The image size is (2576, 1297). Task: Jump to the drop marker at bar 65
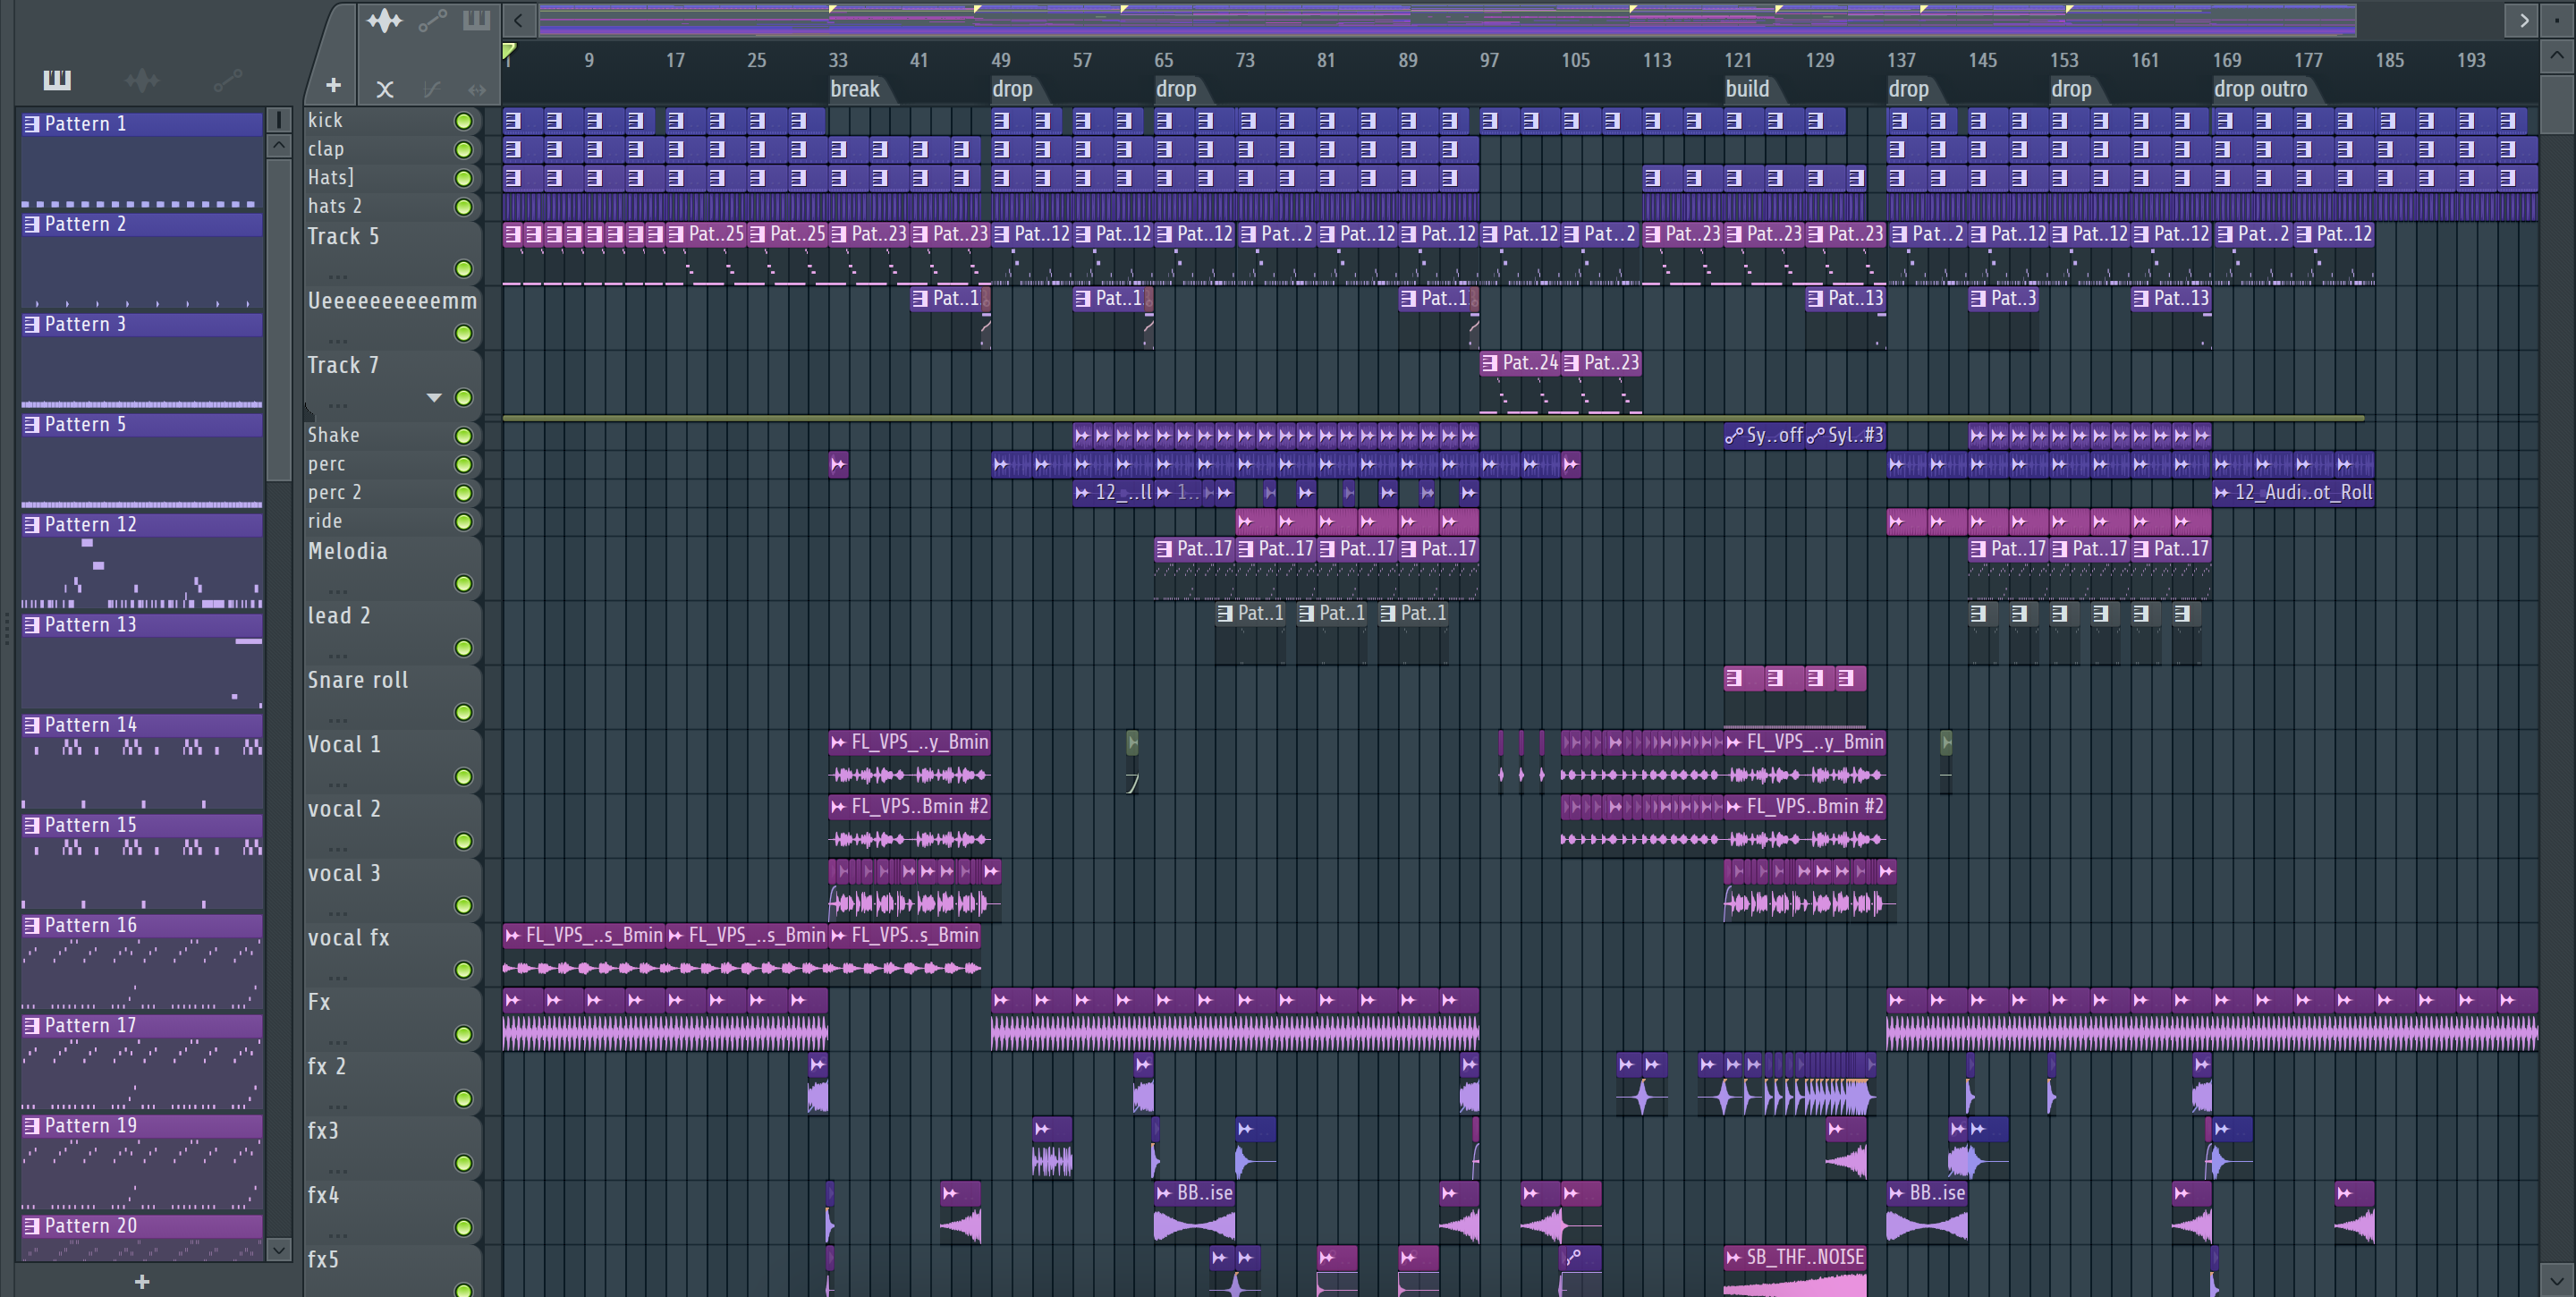(x=1176, y=89)
